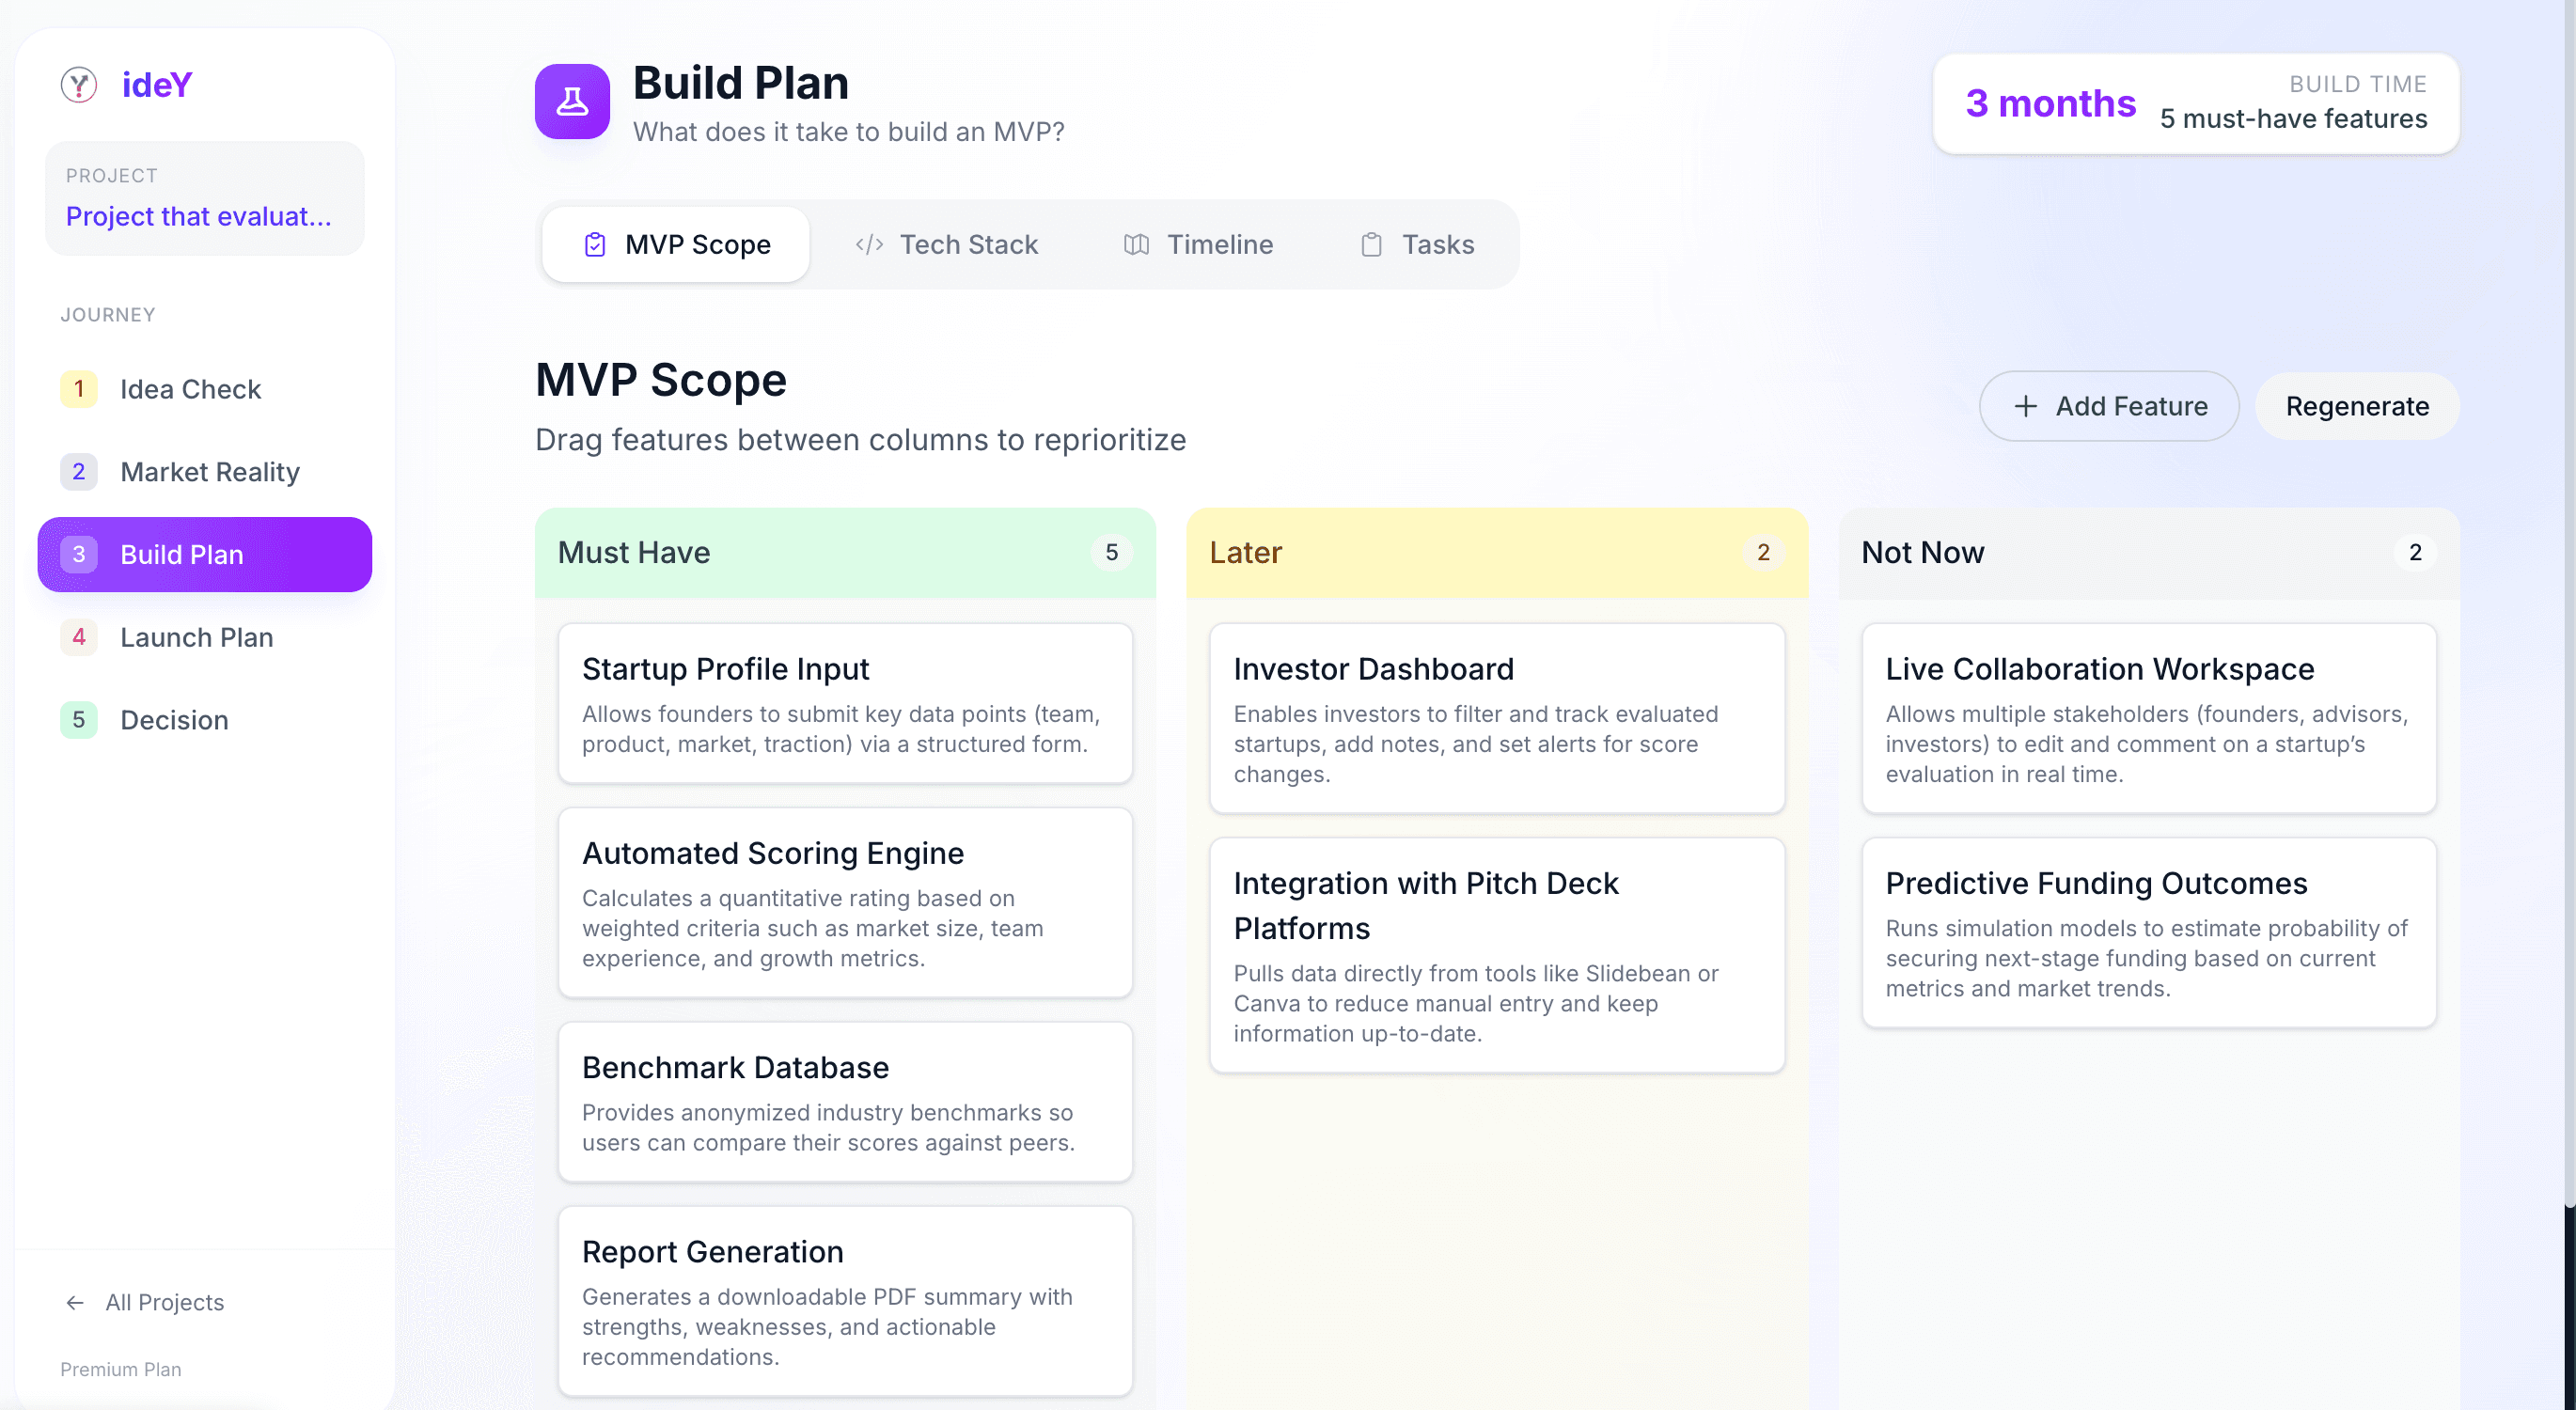Open the Timeline tab
Viewport: 2576px width, 1410px height.
click(x=1198, y=245)
